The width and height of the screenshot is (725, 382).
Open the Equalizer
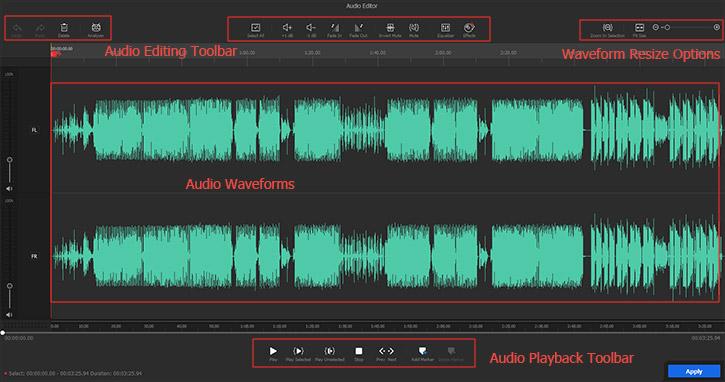coord(445,28)
